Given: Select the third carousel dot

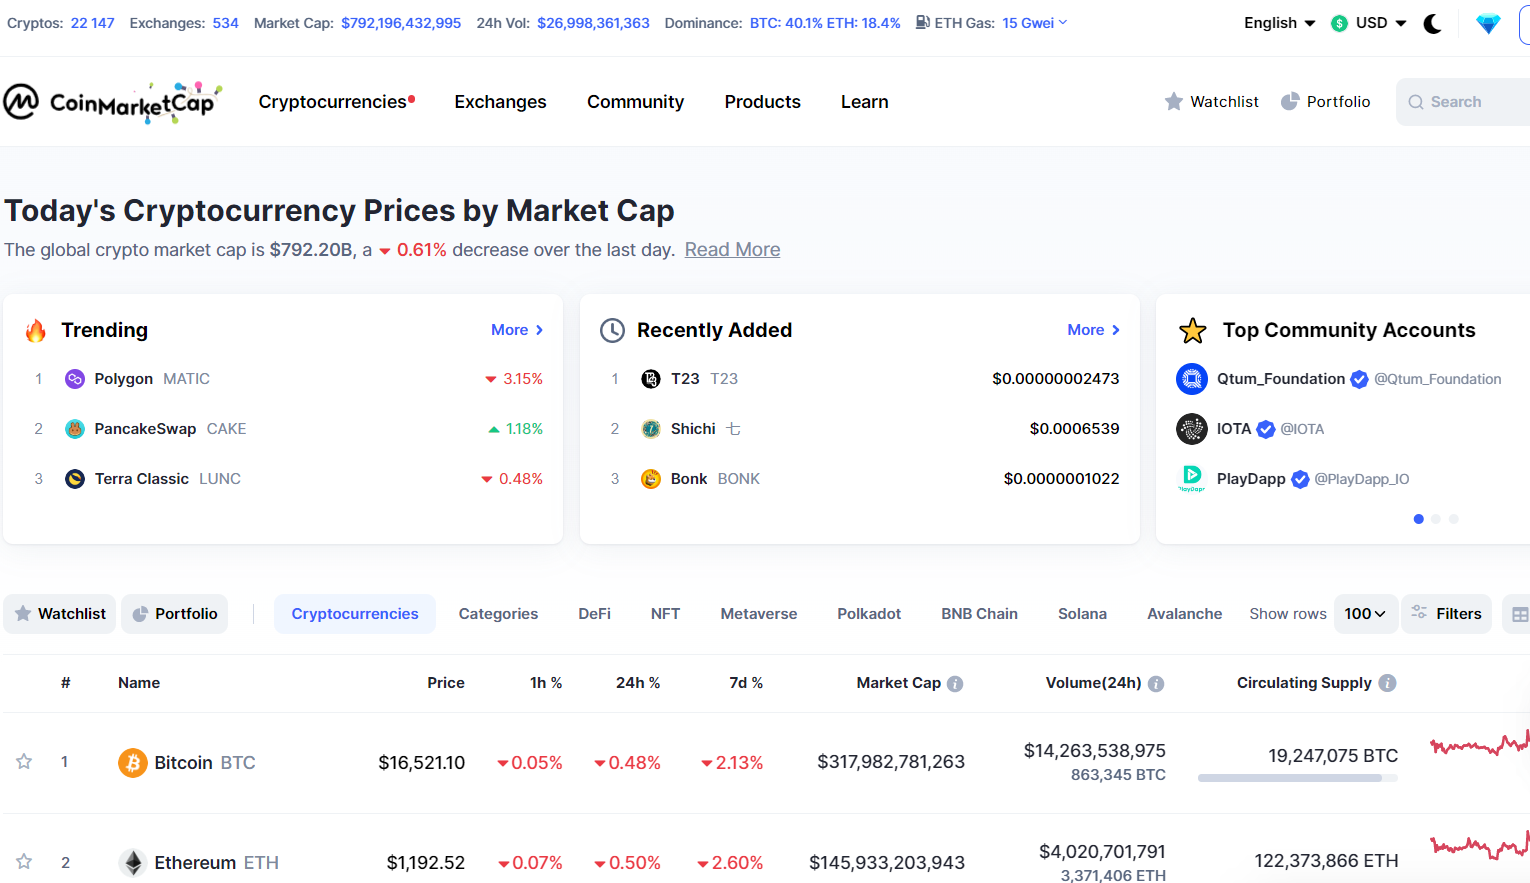Looking at the screenshot, I should 1454,519.
